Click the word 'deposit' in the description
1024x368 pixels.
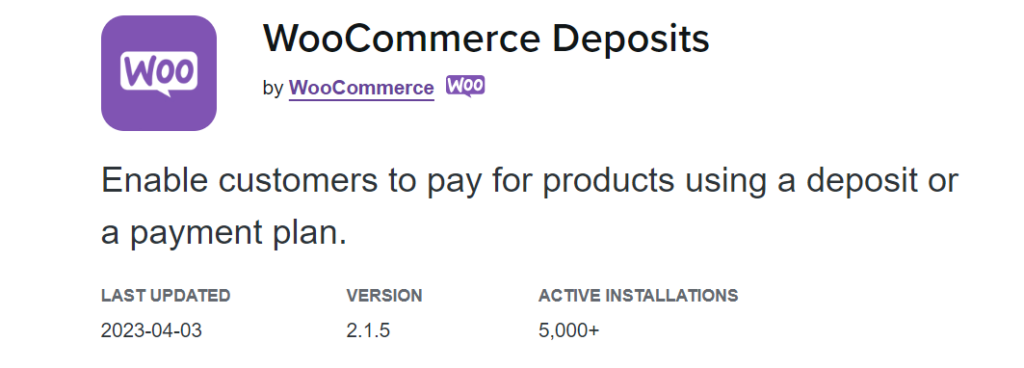pyautogui.click(x=863, y=180)
